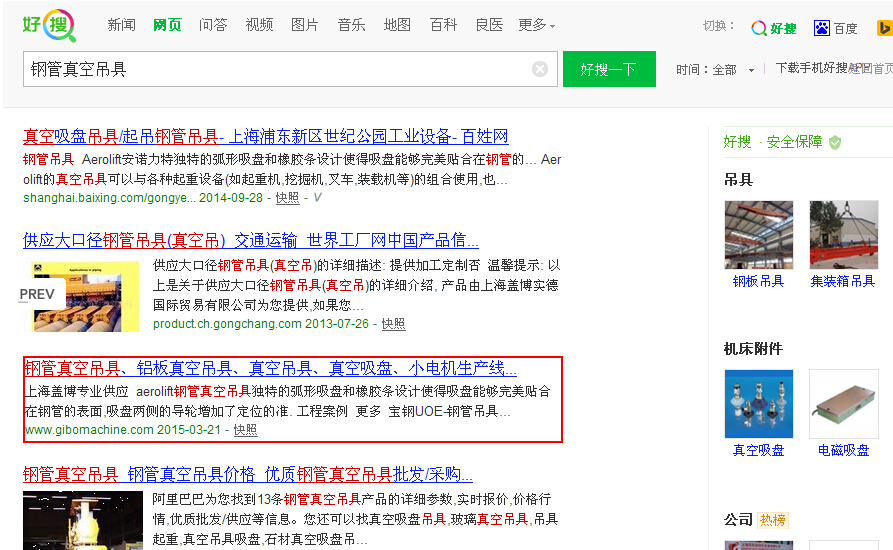Open the 音乐 tab

tap(351, 25)
